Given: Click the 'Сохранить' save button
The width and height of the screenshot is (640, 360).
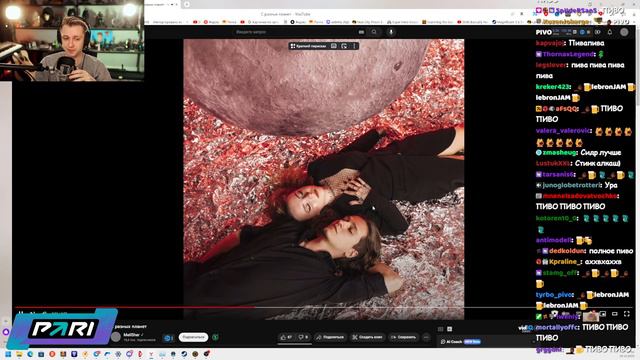Looking at the screenshot, I should [403, 337].
